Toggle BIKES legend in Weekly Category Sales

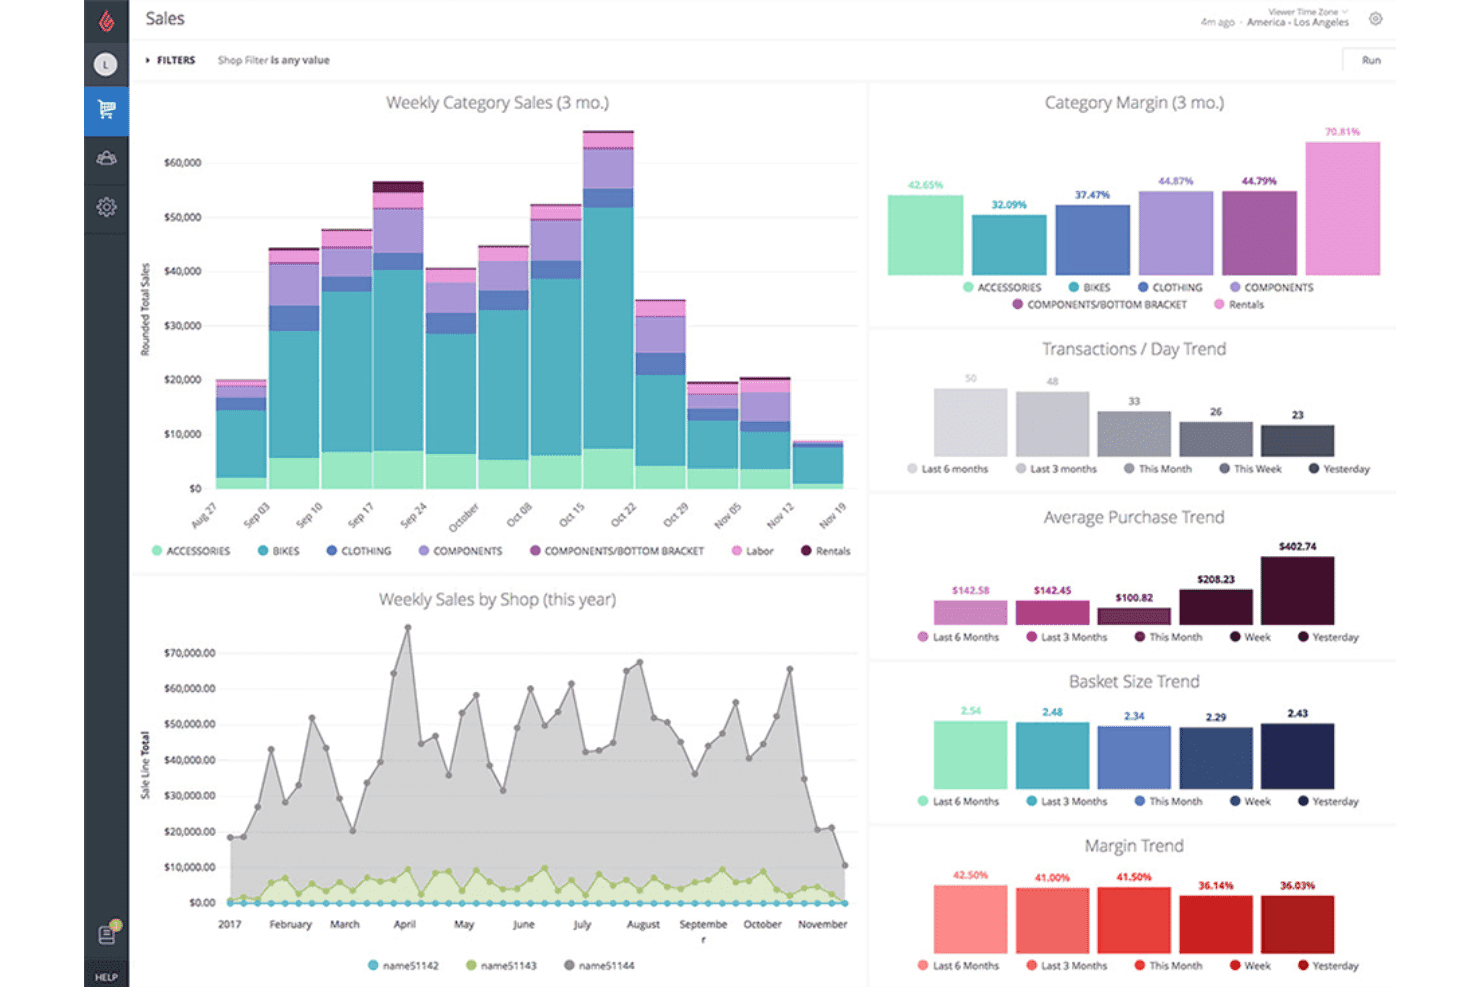pos(279,551)
